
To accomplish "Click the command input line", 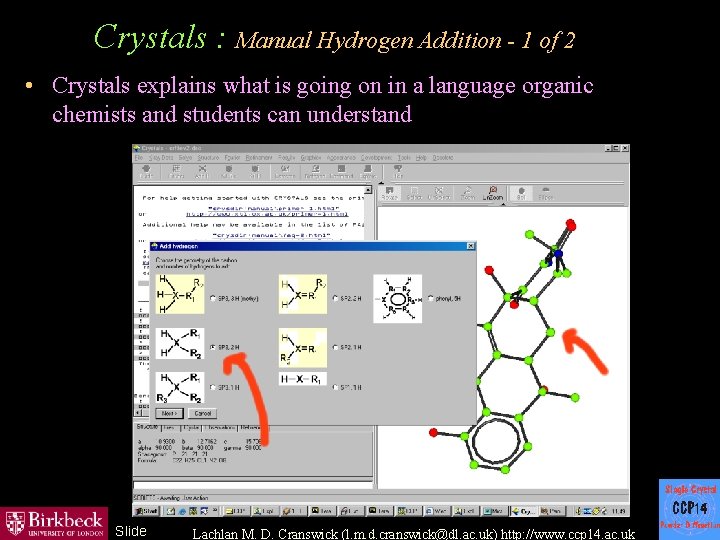I will pos(253,485).
